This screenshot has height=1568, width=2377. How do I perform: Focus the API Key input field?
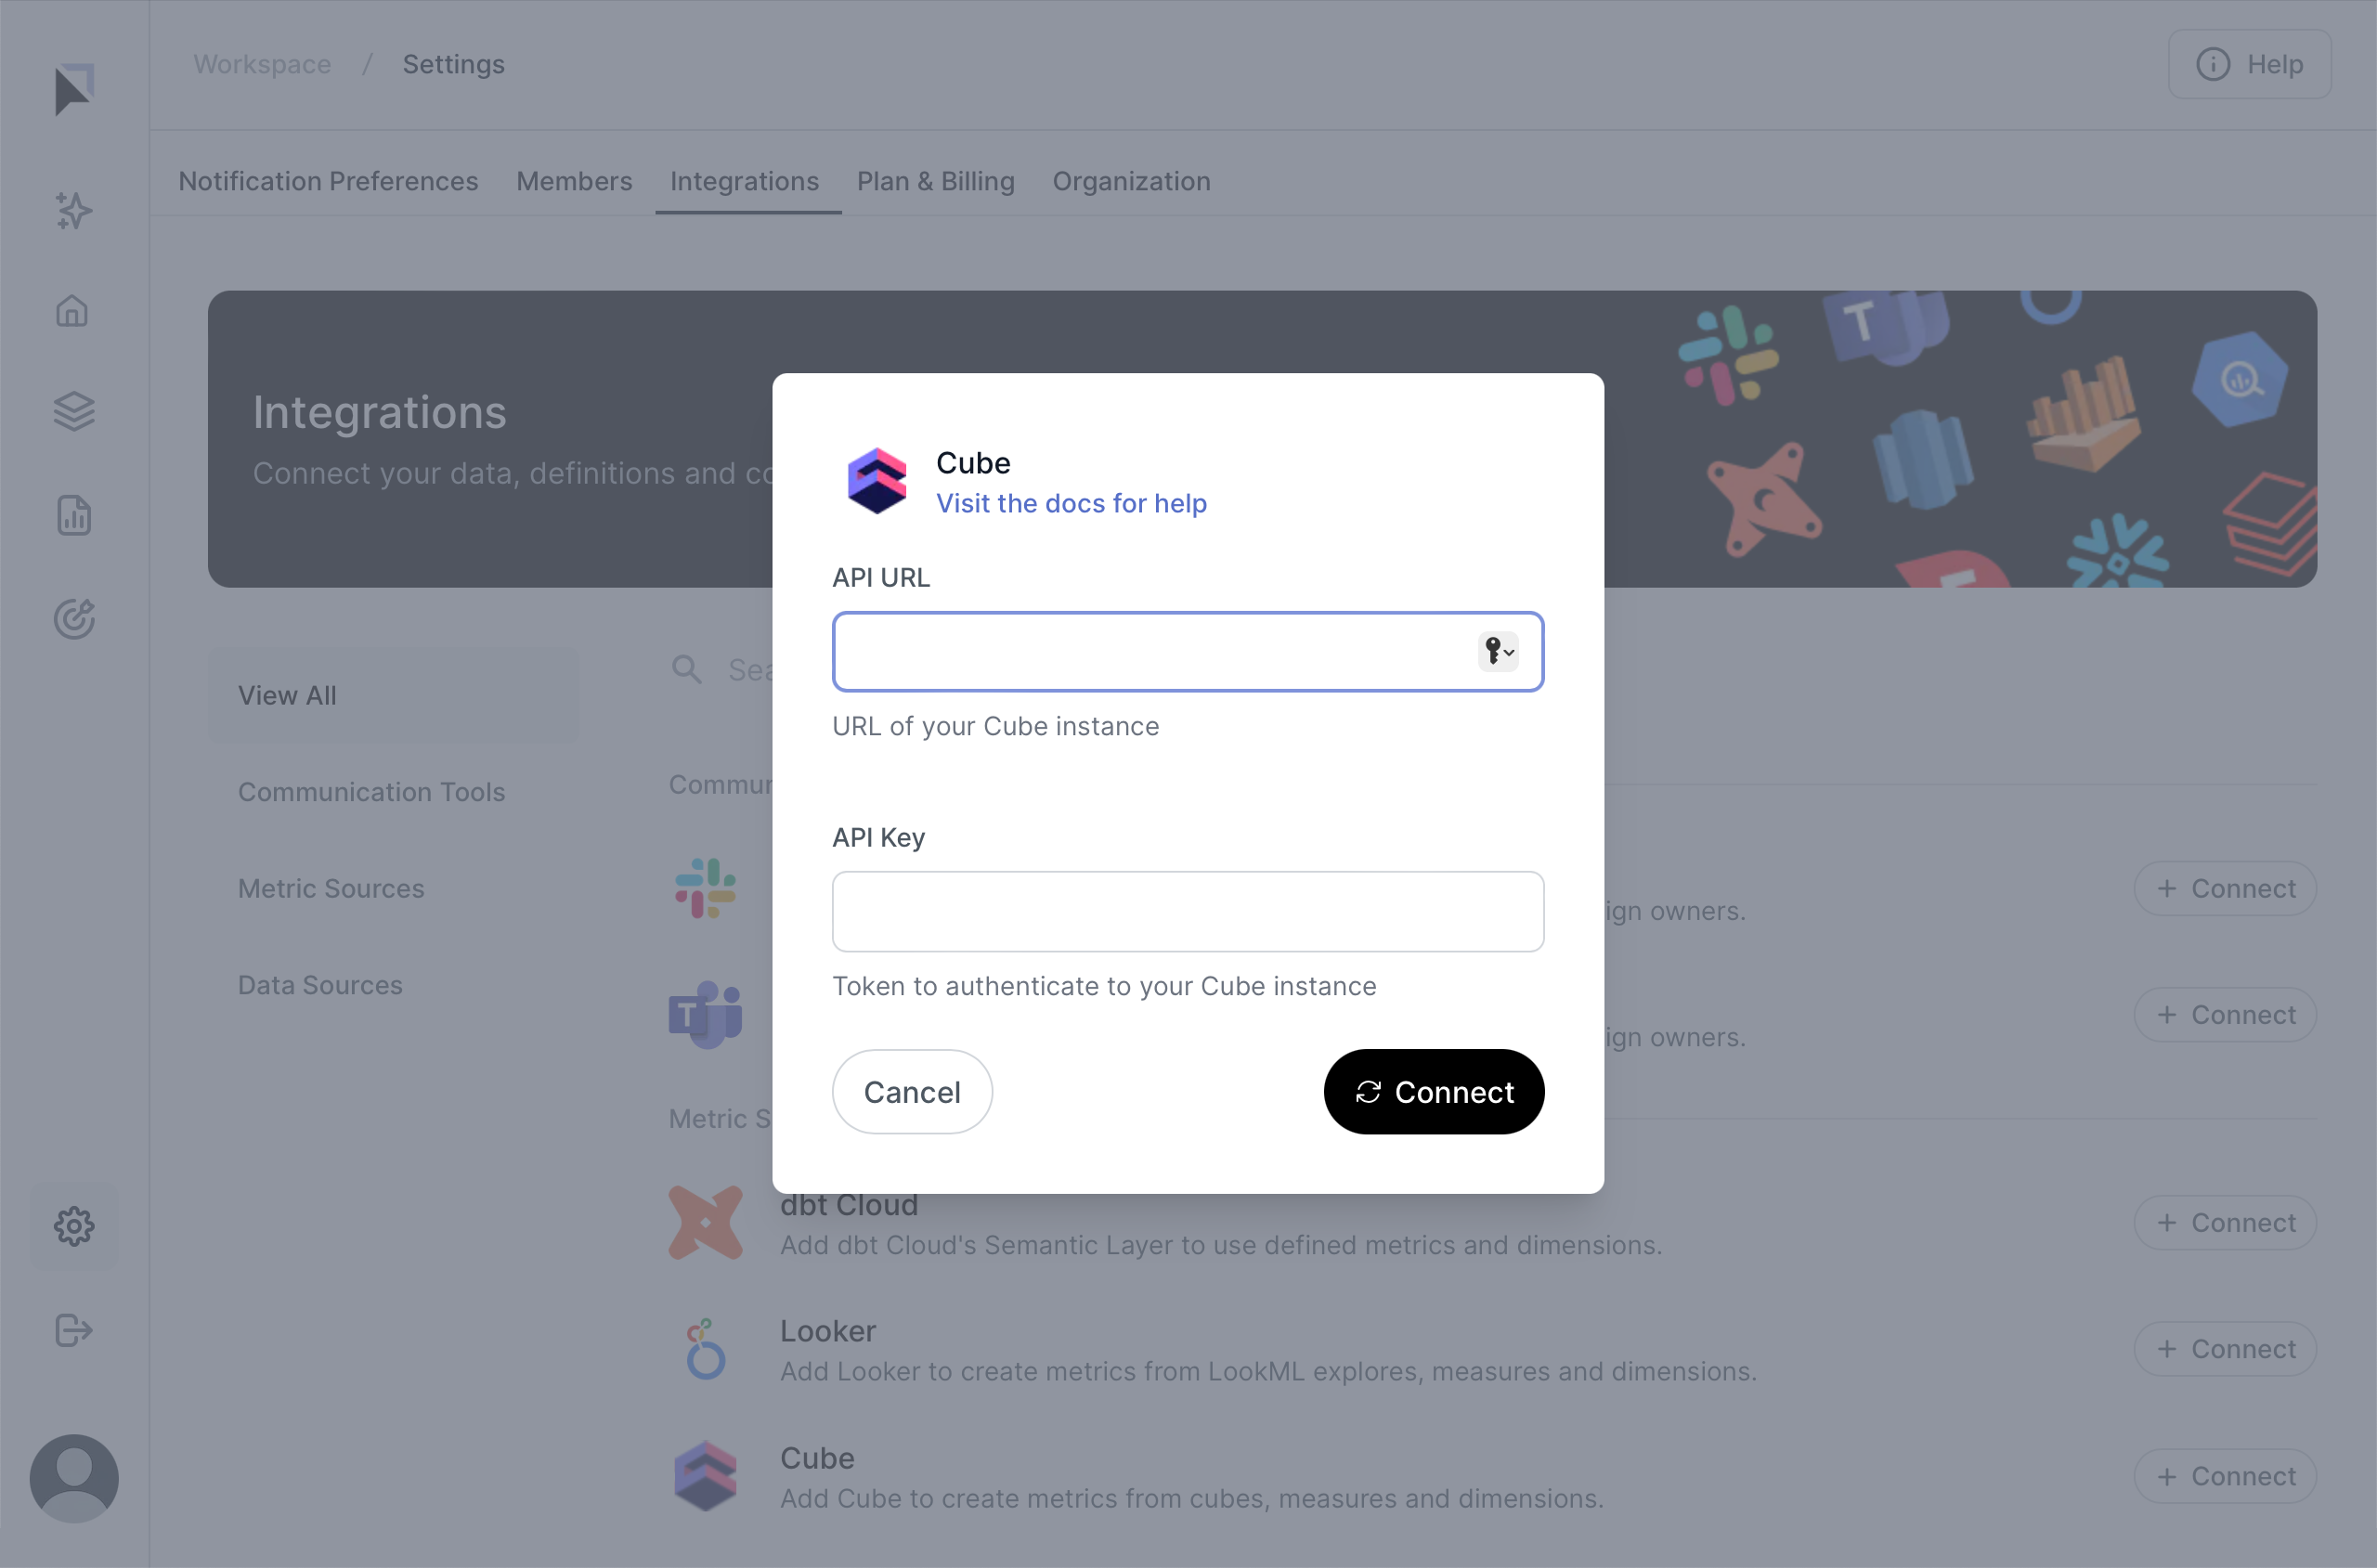click(1187, 911)
